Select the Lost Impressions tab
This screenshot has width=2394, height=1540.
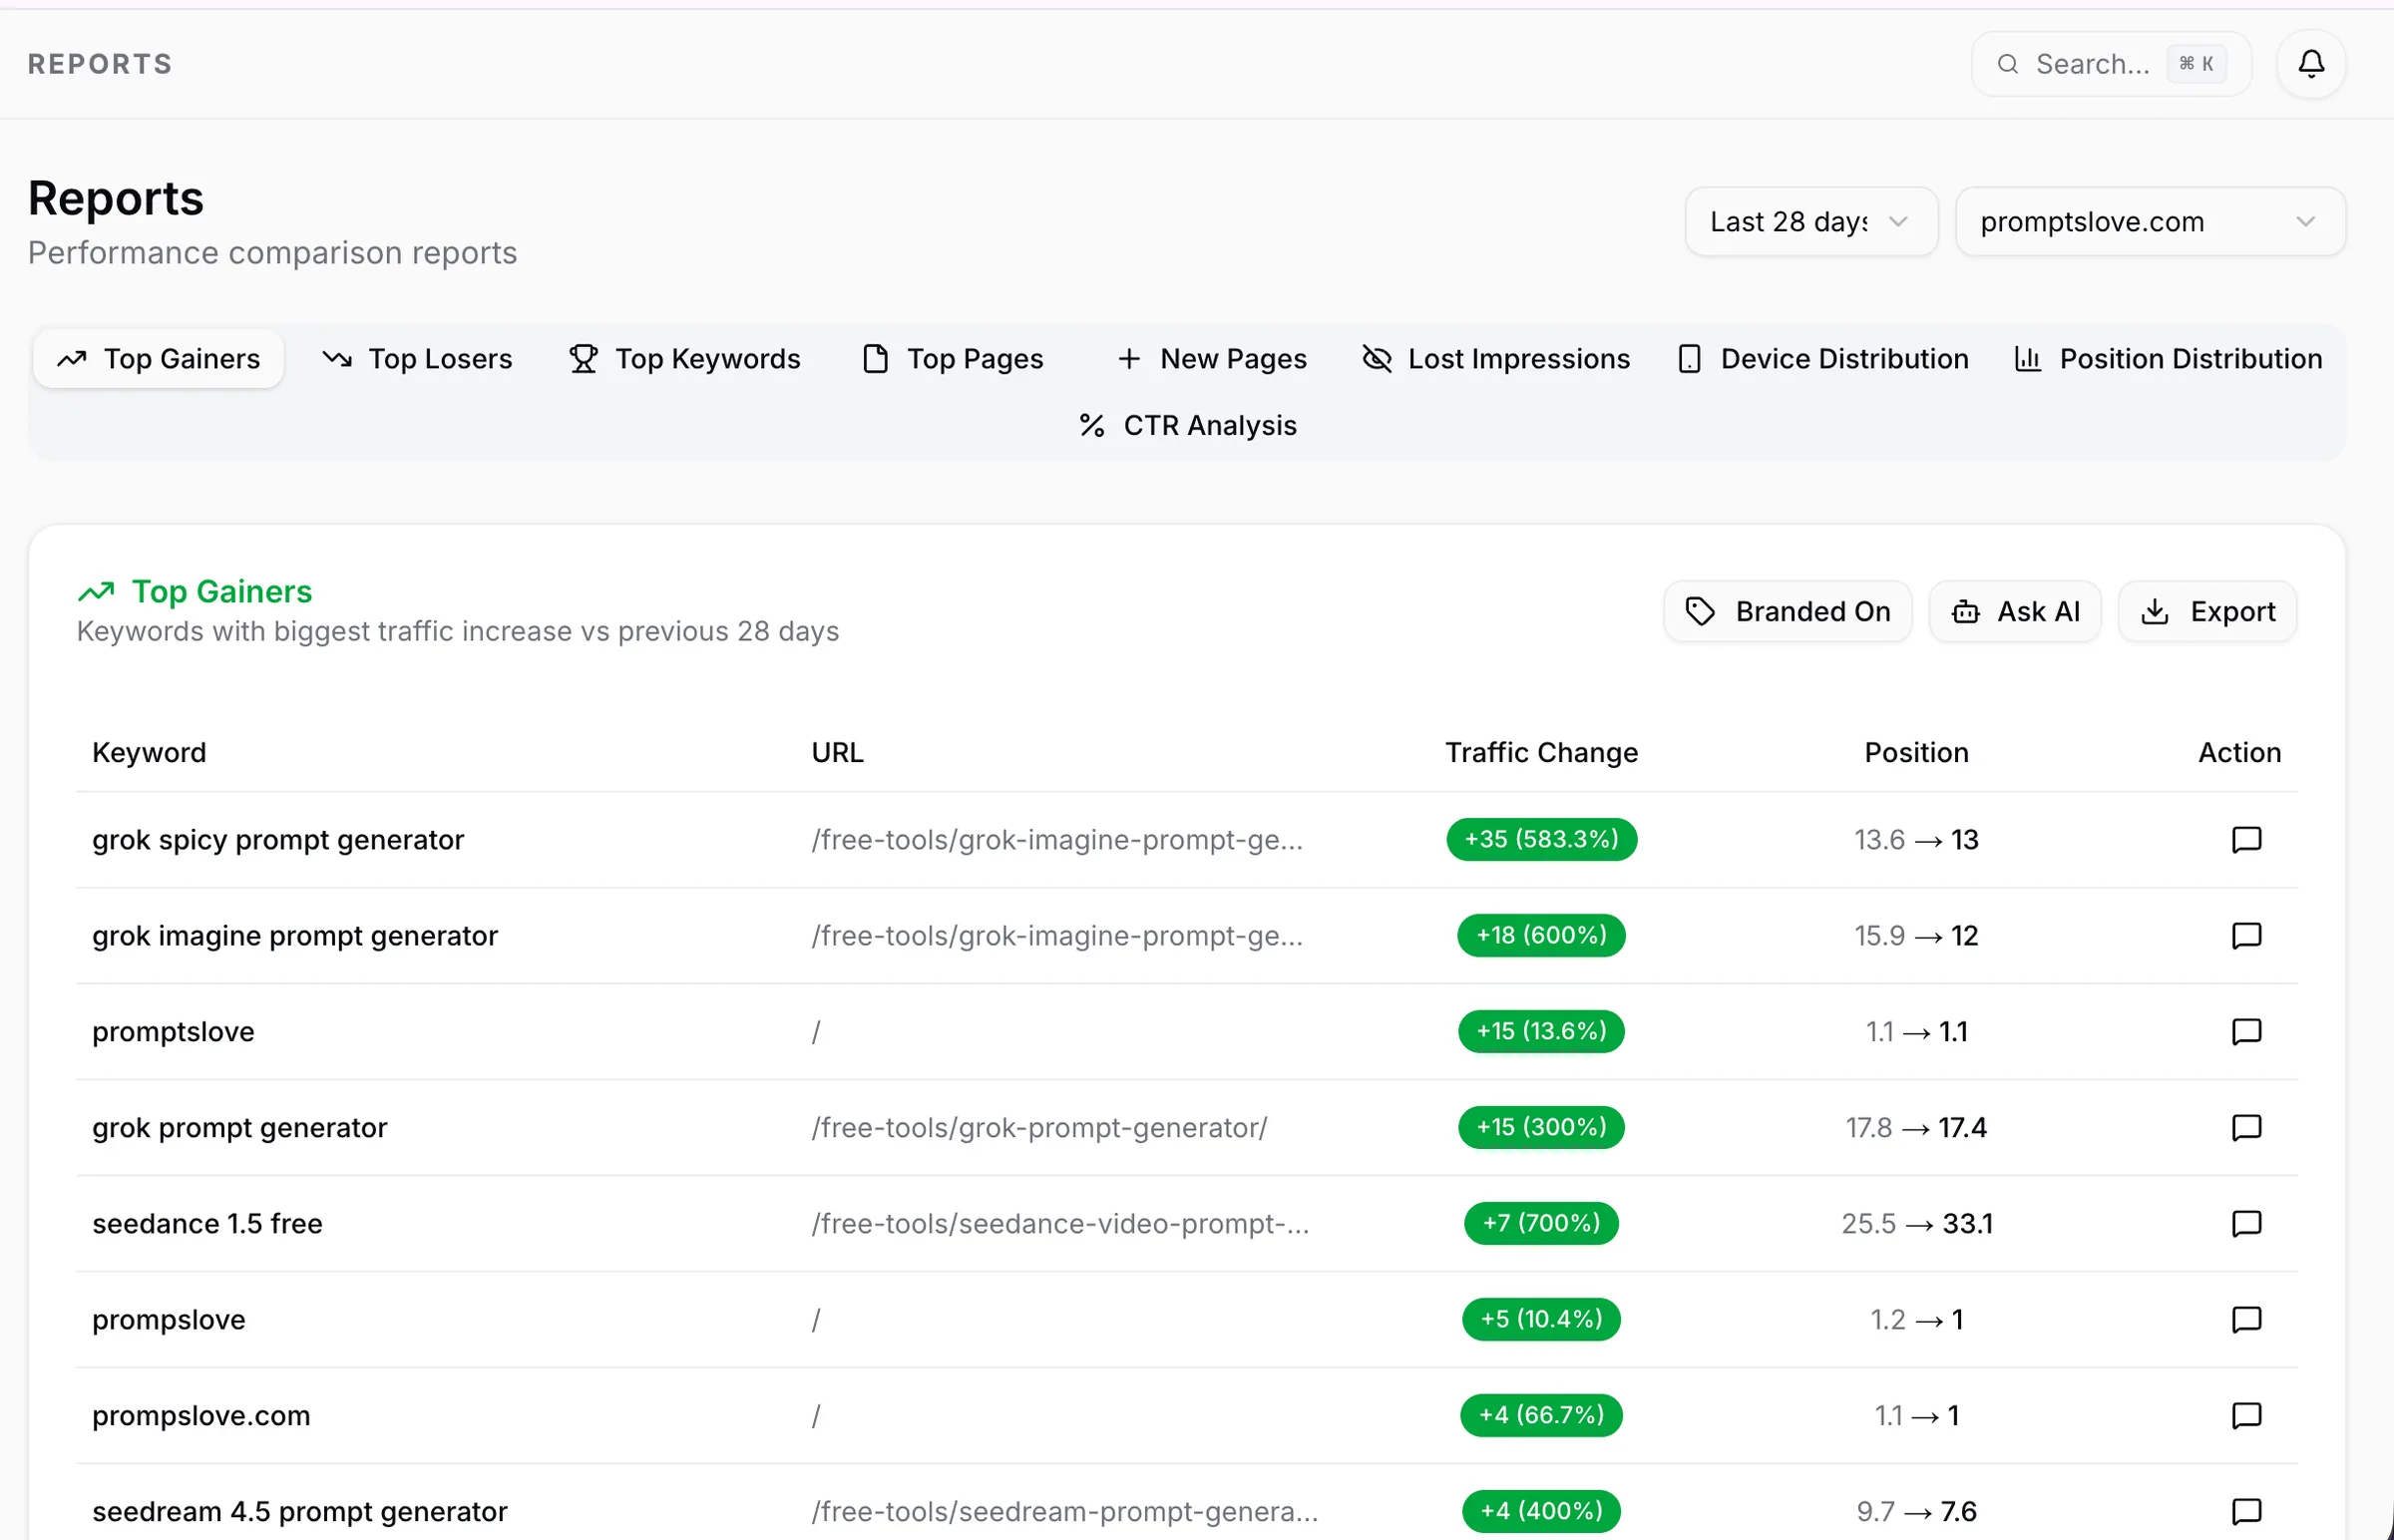coord(1496,358)
